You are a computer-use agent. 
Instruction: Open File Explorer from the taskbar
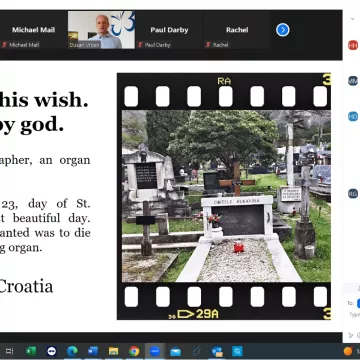[x=113, y=351]
